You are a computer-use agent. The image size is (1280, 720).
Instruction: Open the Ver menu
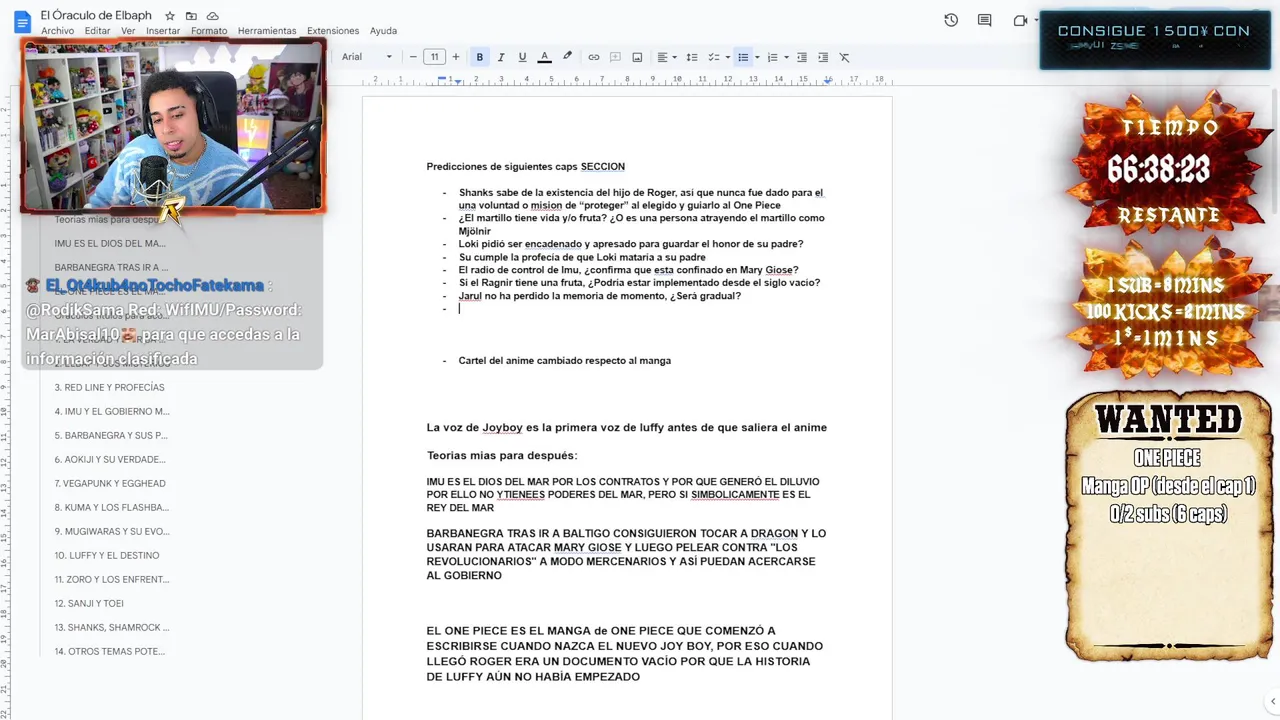click(x=128, y=31)
